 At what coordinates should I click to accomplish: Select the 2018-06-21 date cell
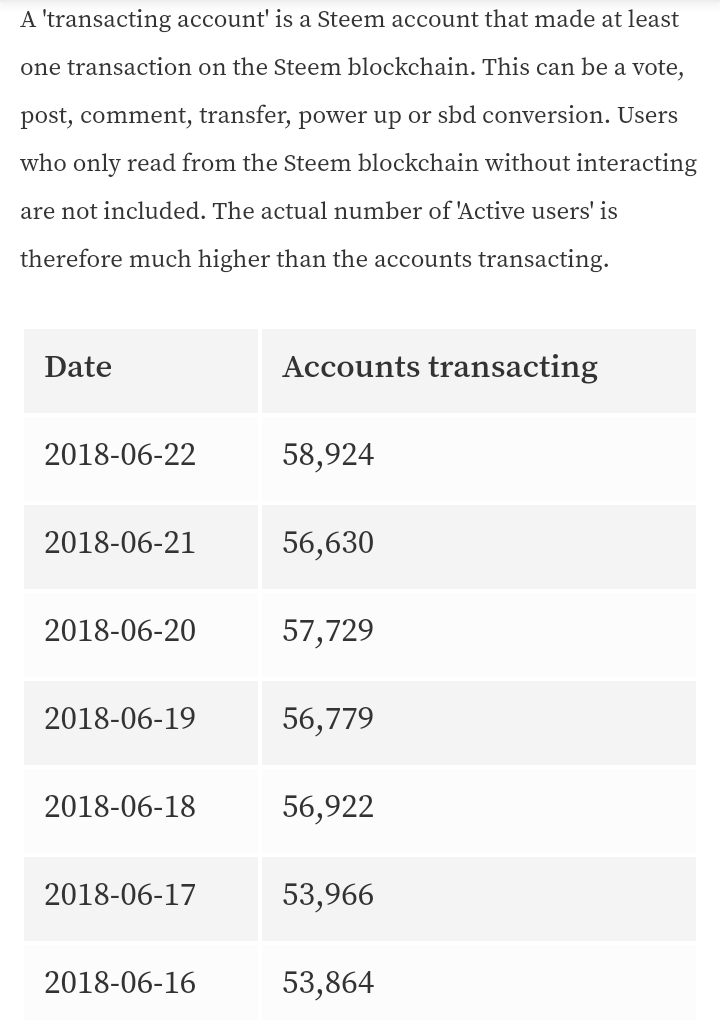pos(141,547)
